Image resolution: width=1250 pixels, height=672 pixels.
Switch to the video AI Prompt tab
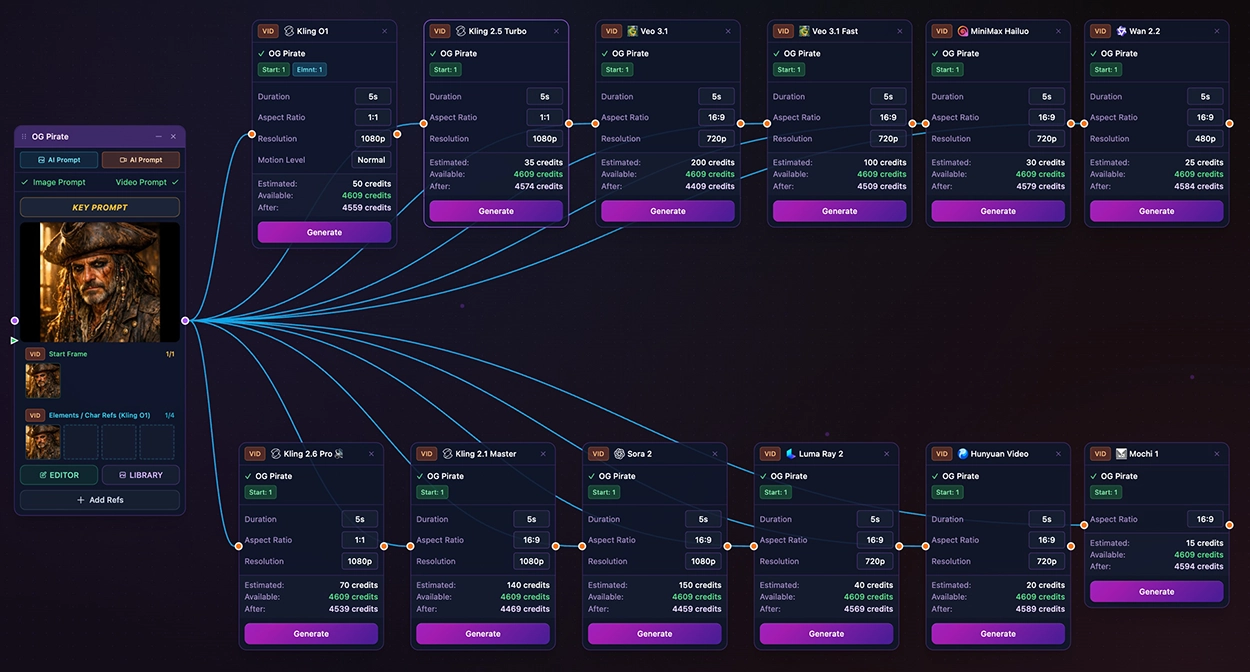point(140,159)
